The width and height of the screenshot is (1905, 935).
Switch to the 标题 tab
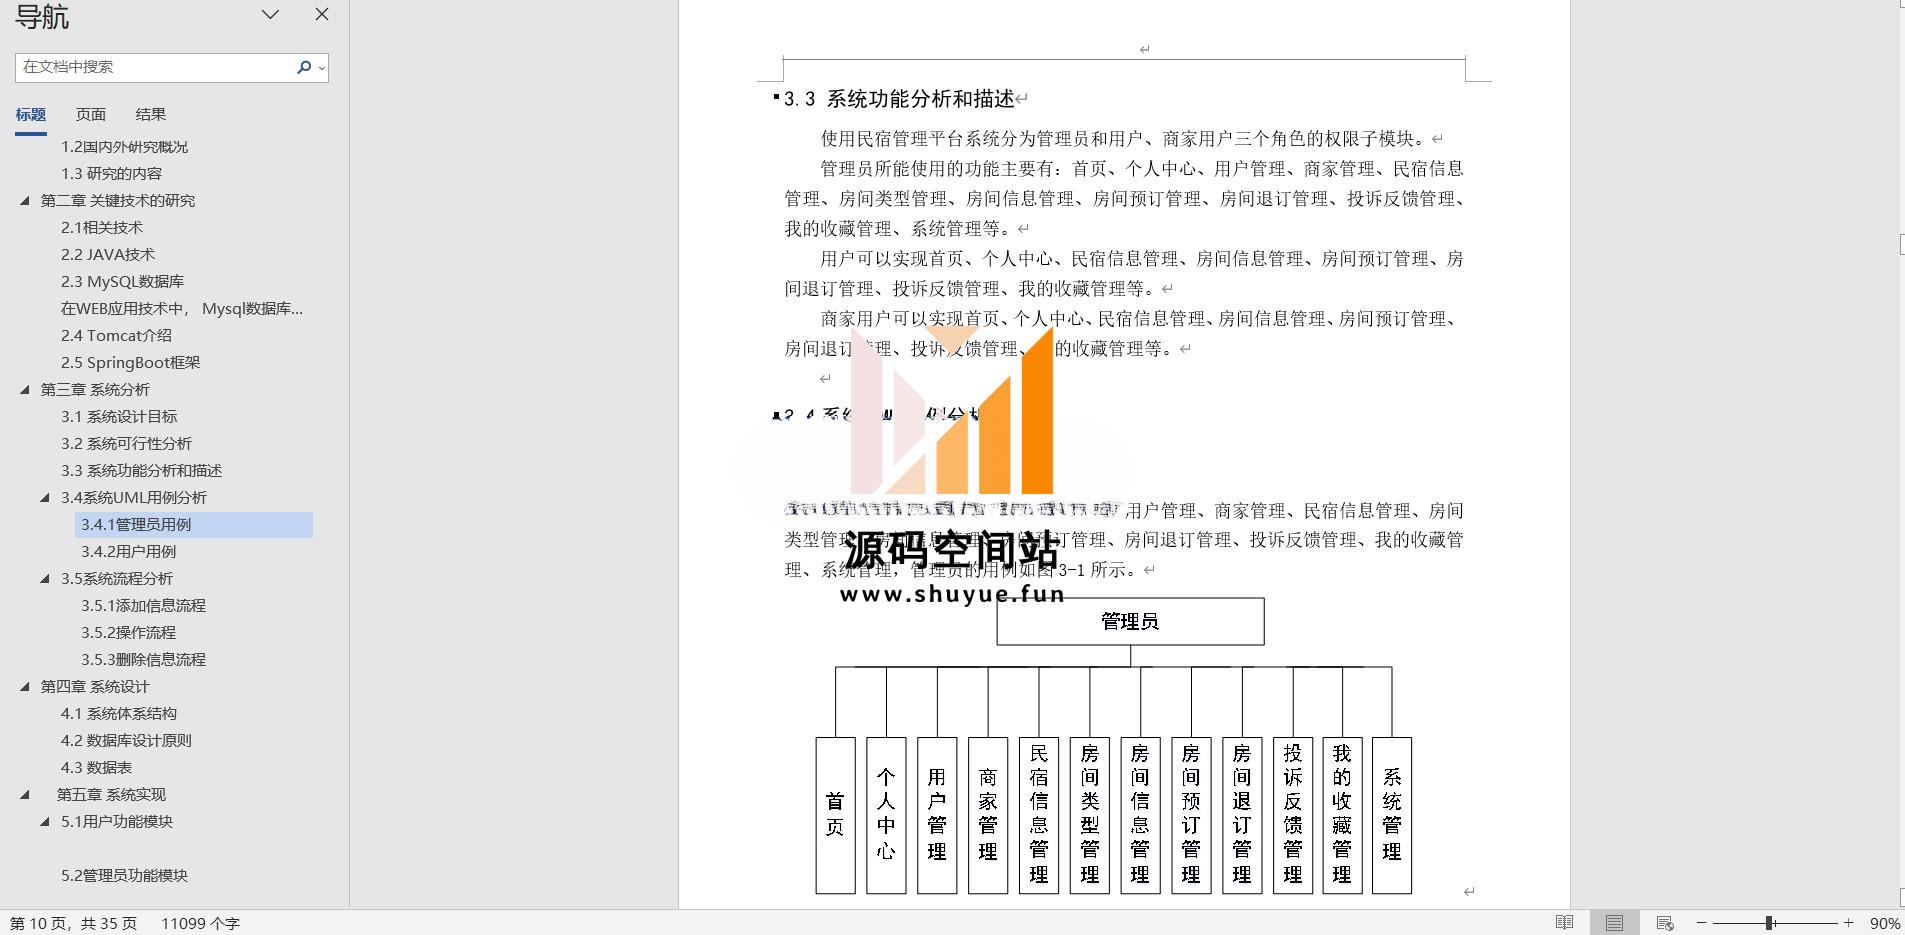(x=30, y=114)
